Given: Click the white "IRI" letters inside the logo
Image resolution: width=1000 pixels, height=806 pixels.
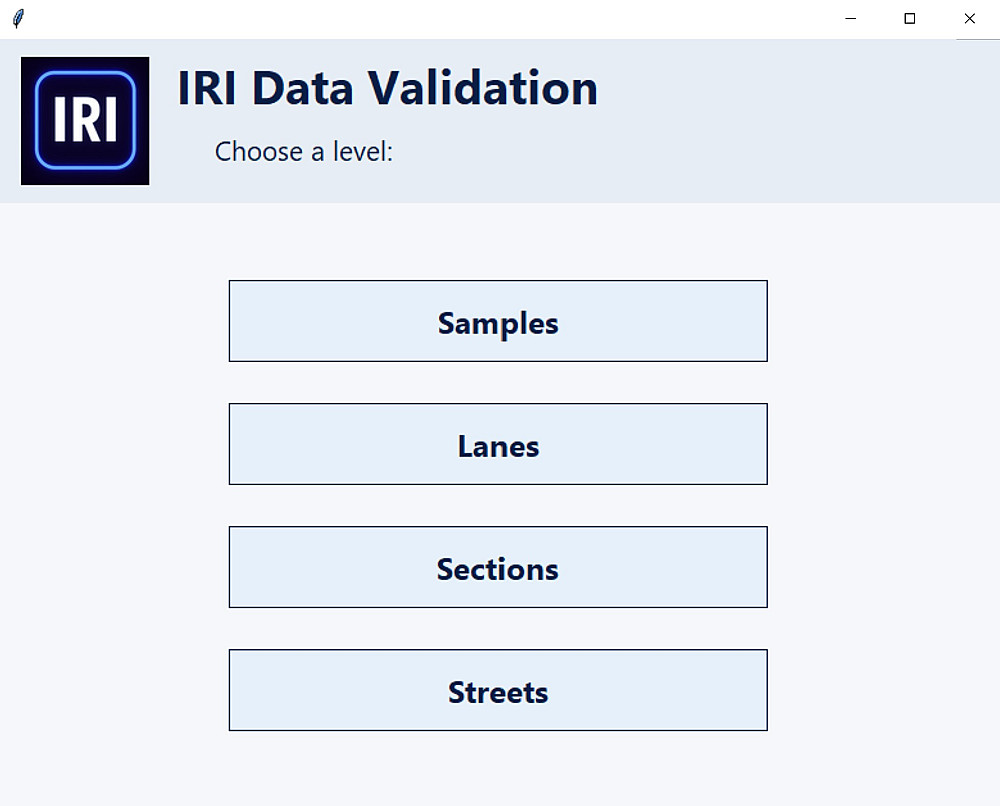Looking at the screenshot, I should coord(85,120).
